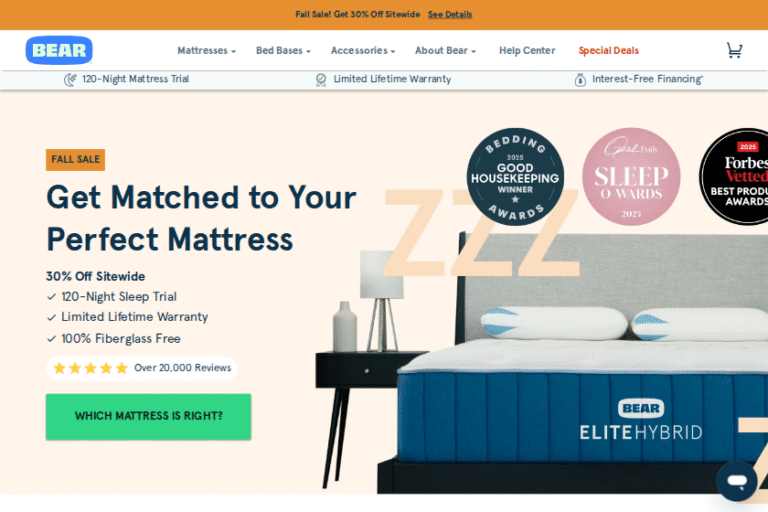768x512 pixels.
Task: Expand the Mattresses dropdown menu
Action: coord(206,50)
